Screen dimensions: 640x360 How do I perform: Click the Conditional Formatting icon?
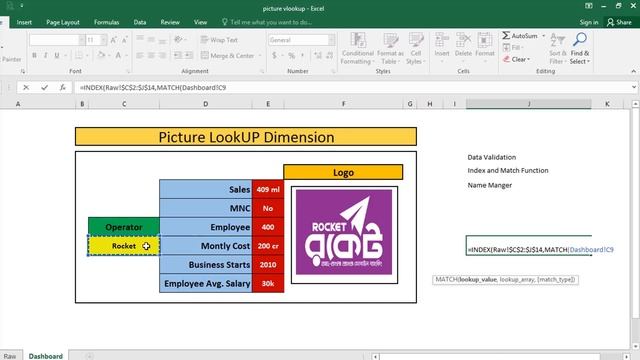coord(358,40)
